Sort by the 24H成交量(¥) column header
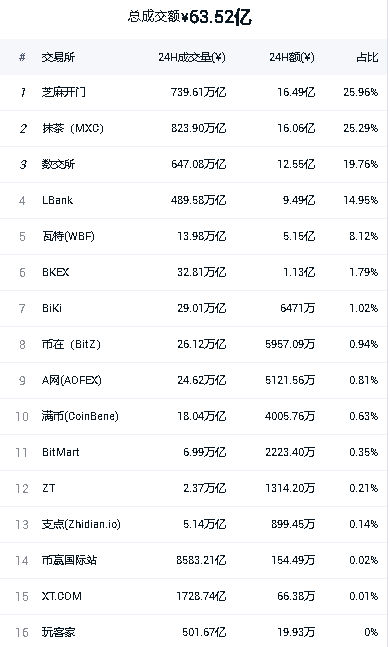This screenshot has height=647, width=390. (192, 57)
